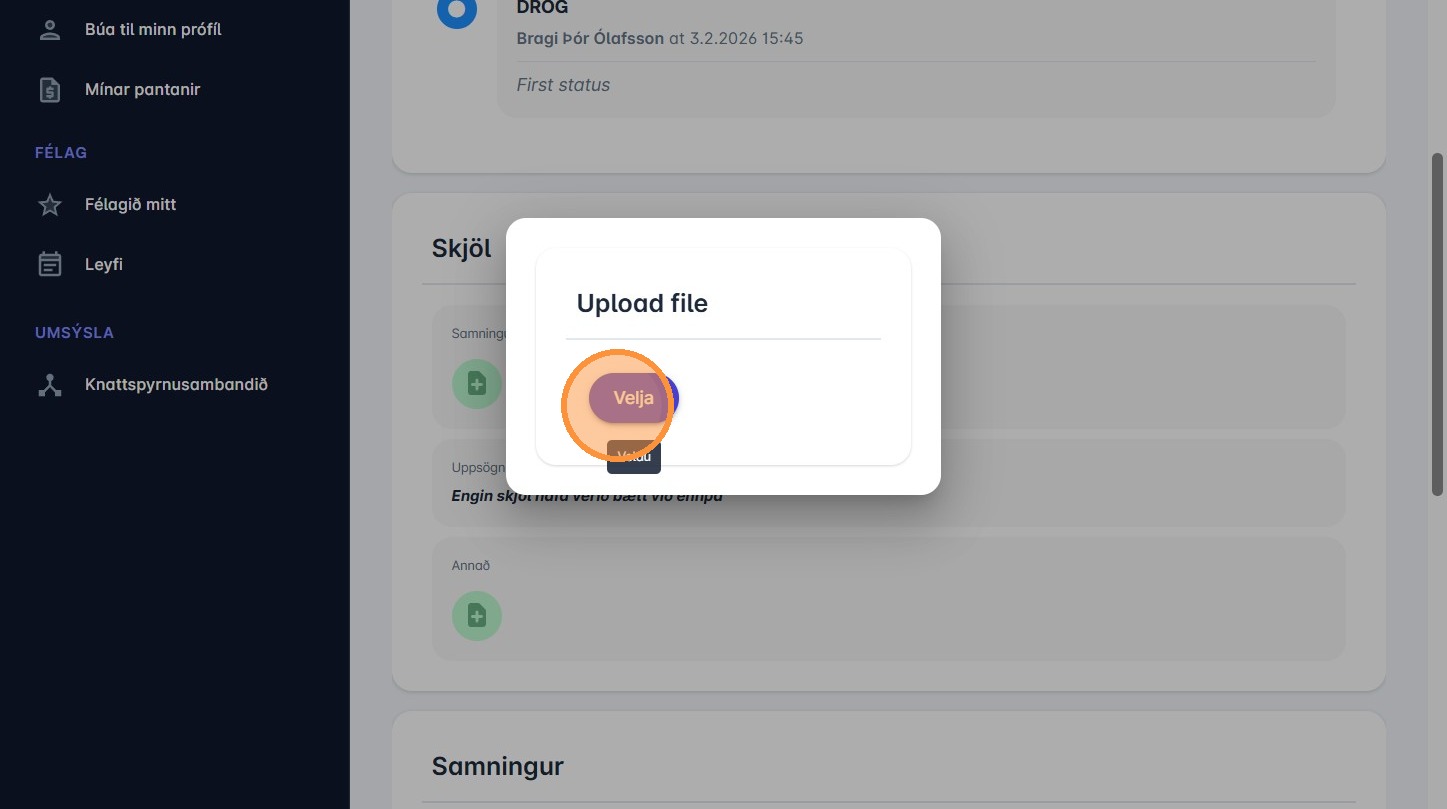Click the "First status" comment text
The height and width of the screenshot is (809, 1447).
pos(563,85)
